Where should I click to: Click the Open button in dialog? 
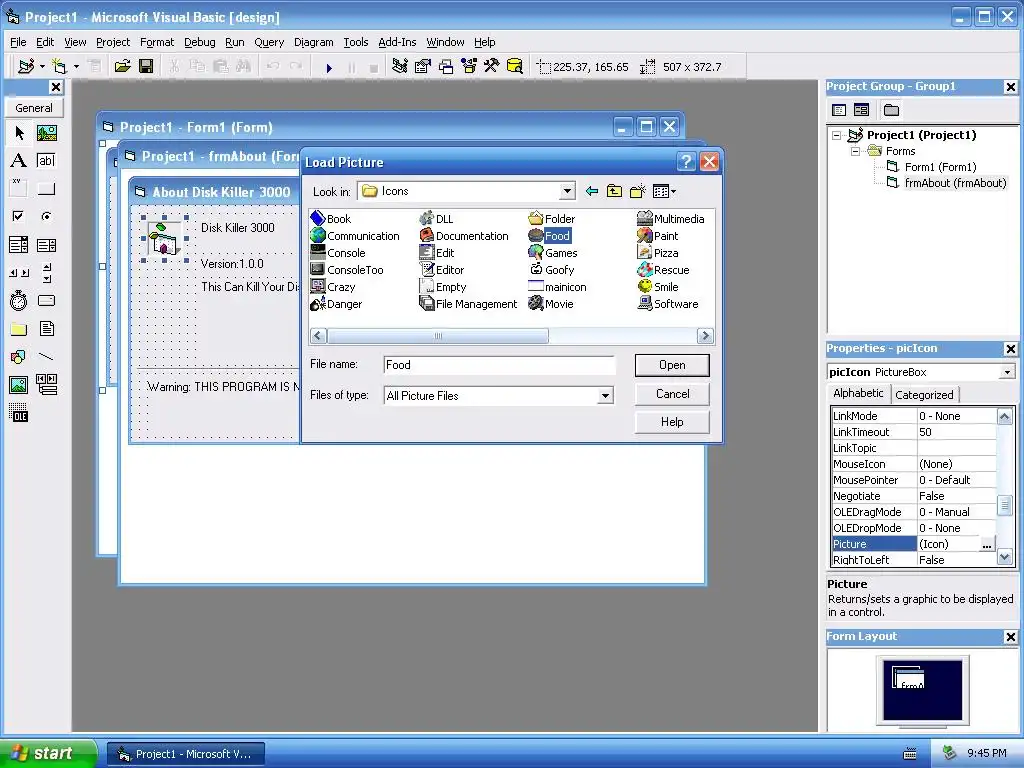click(x=672, y=365)
